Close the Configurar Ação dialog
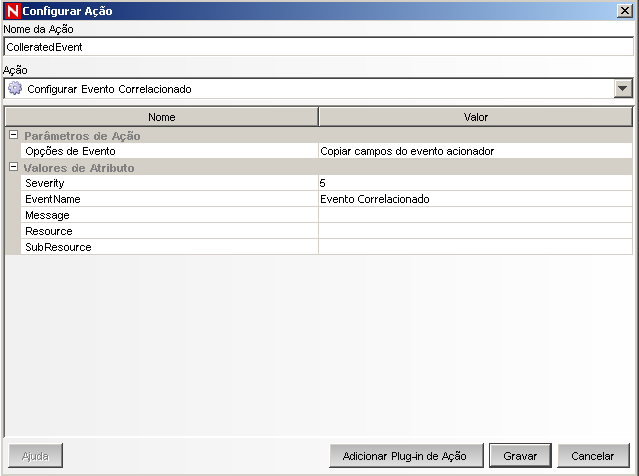Viewport: 639px width, 476px height. (x=624, y=10)
